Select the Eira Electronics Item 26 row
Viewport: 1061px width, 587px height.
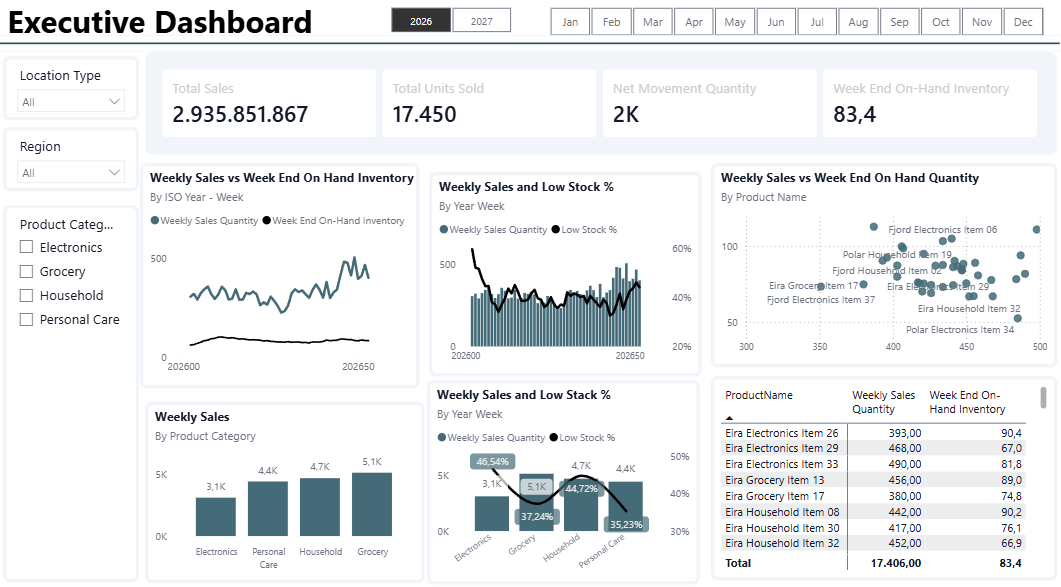click(x=873, y=433)
